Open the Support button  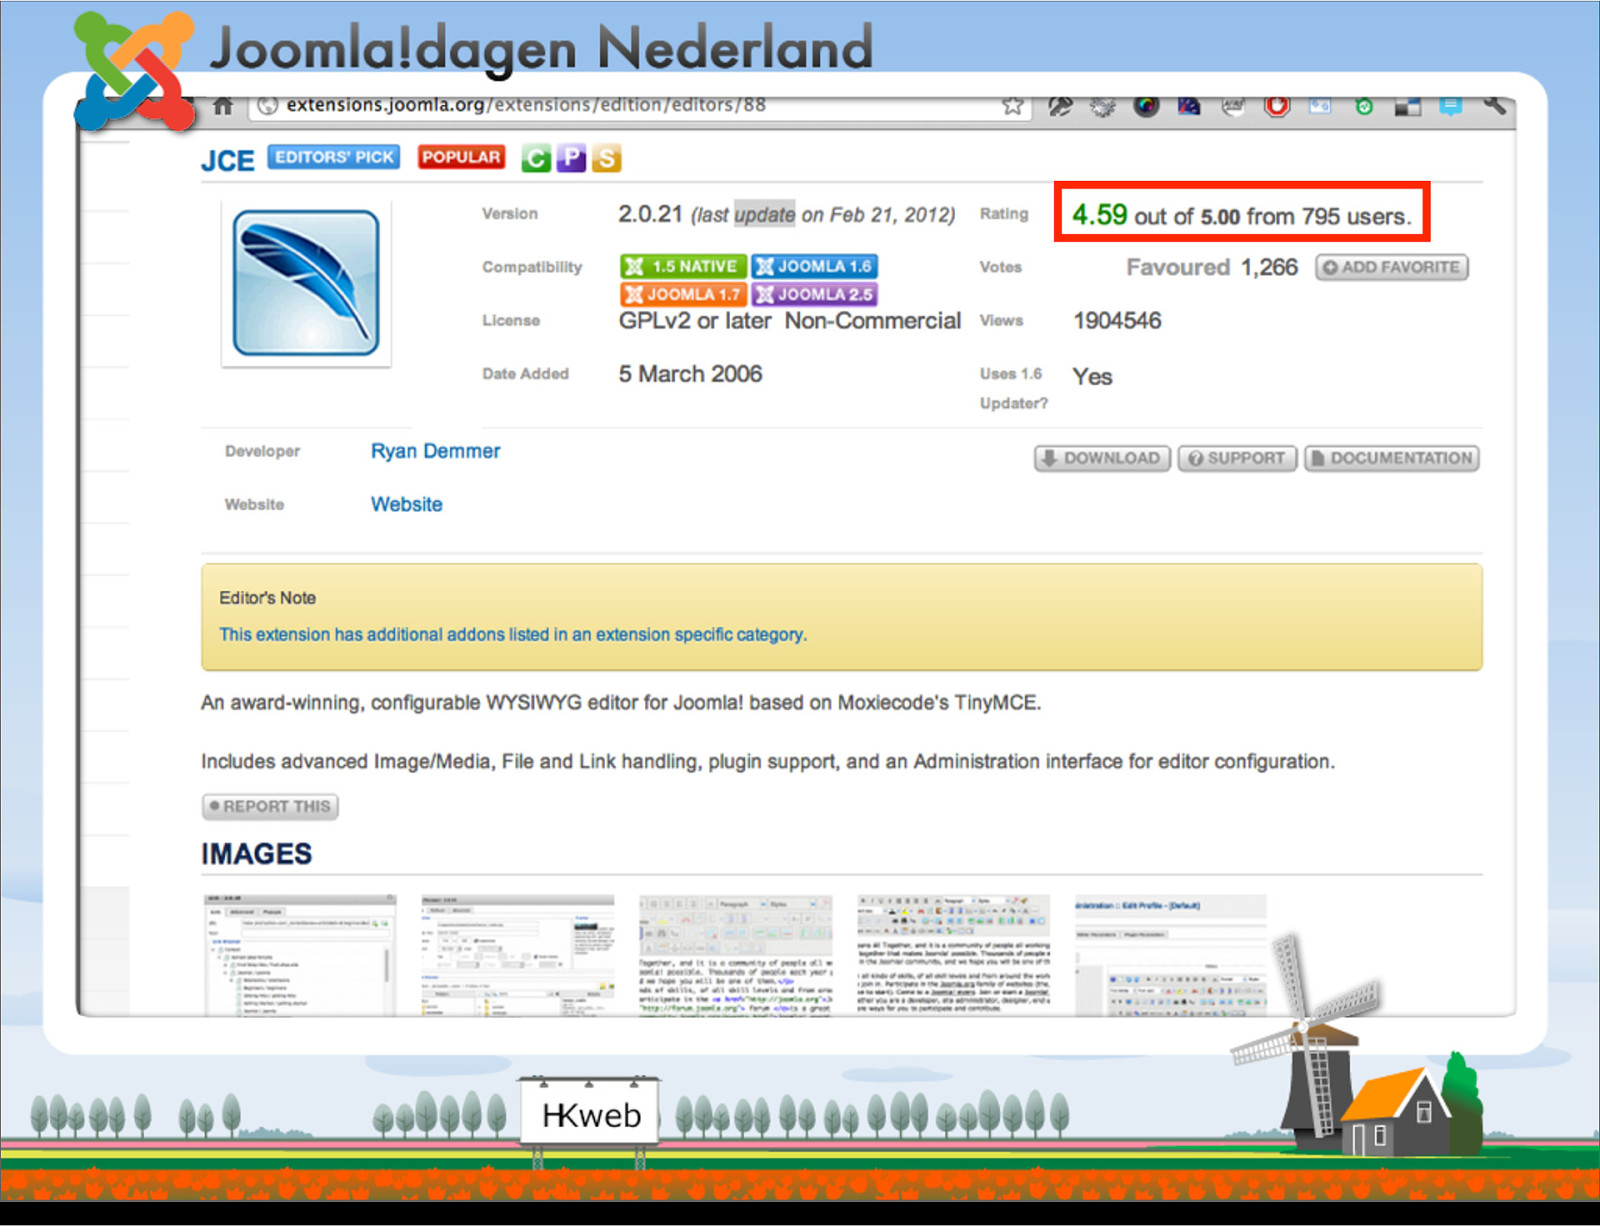tap(1237, 458)
